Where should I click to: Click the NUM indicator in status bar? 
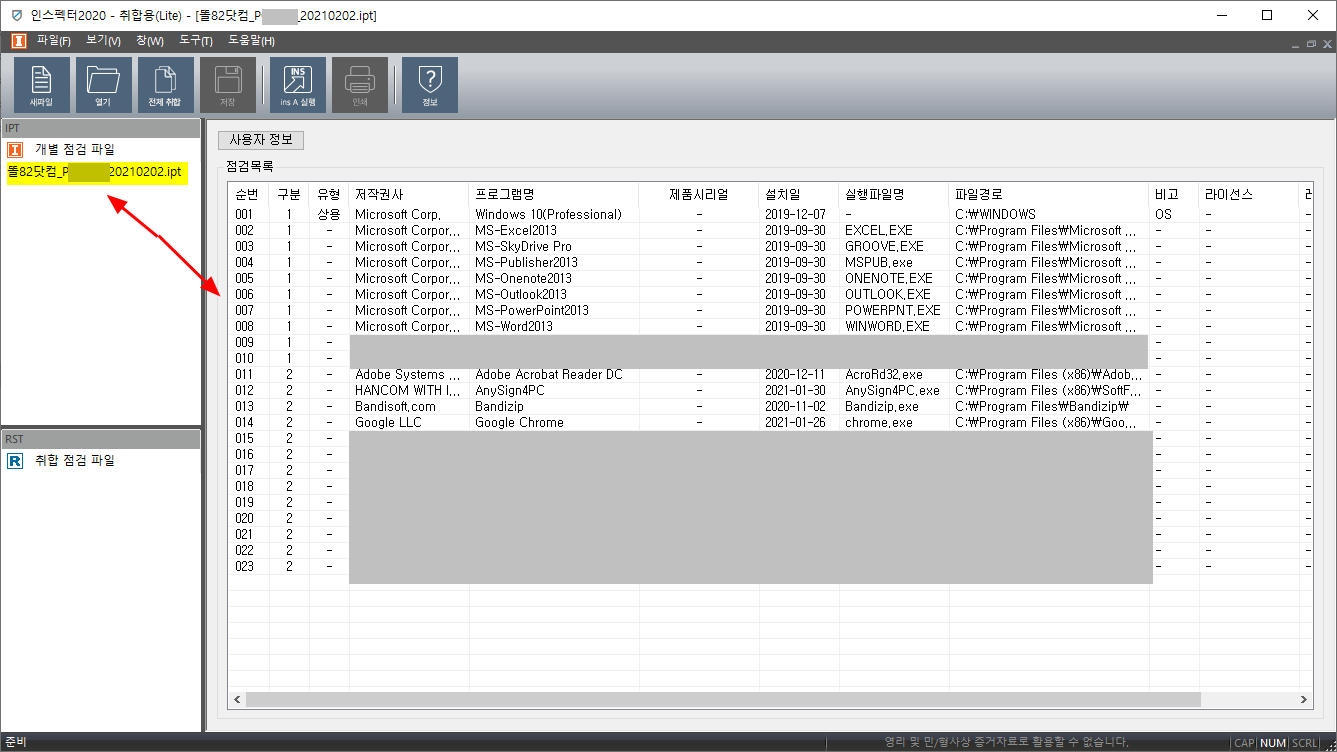(x=1272, y=743)
